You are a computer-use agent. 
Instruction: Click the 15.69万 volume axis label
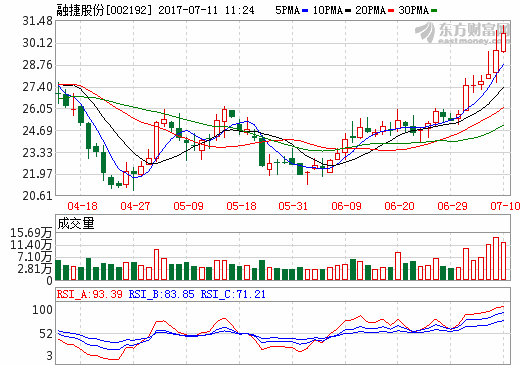pyautogui.click(x=31, y=233)
